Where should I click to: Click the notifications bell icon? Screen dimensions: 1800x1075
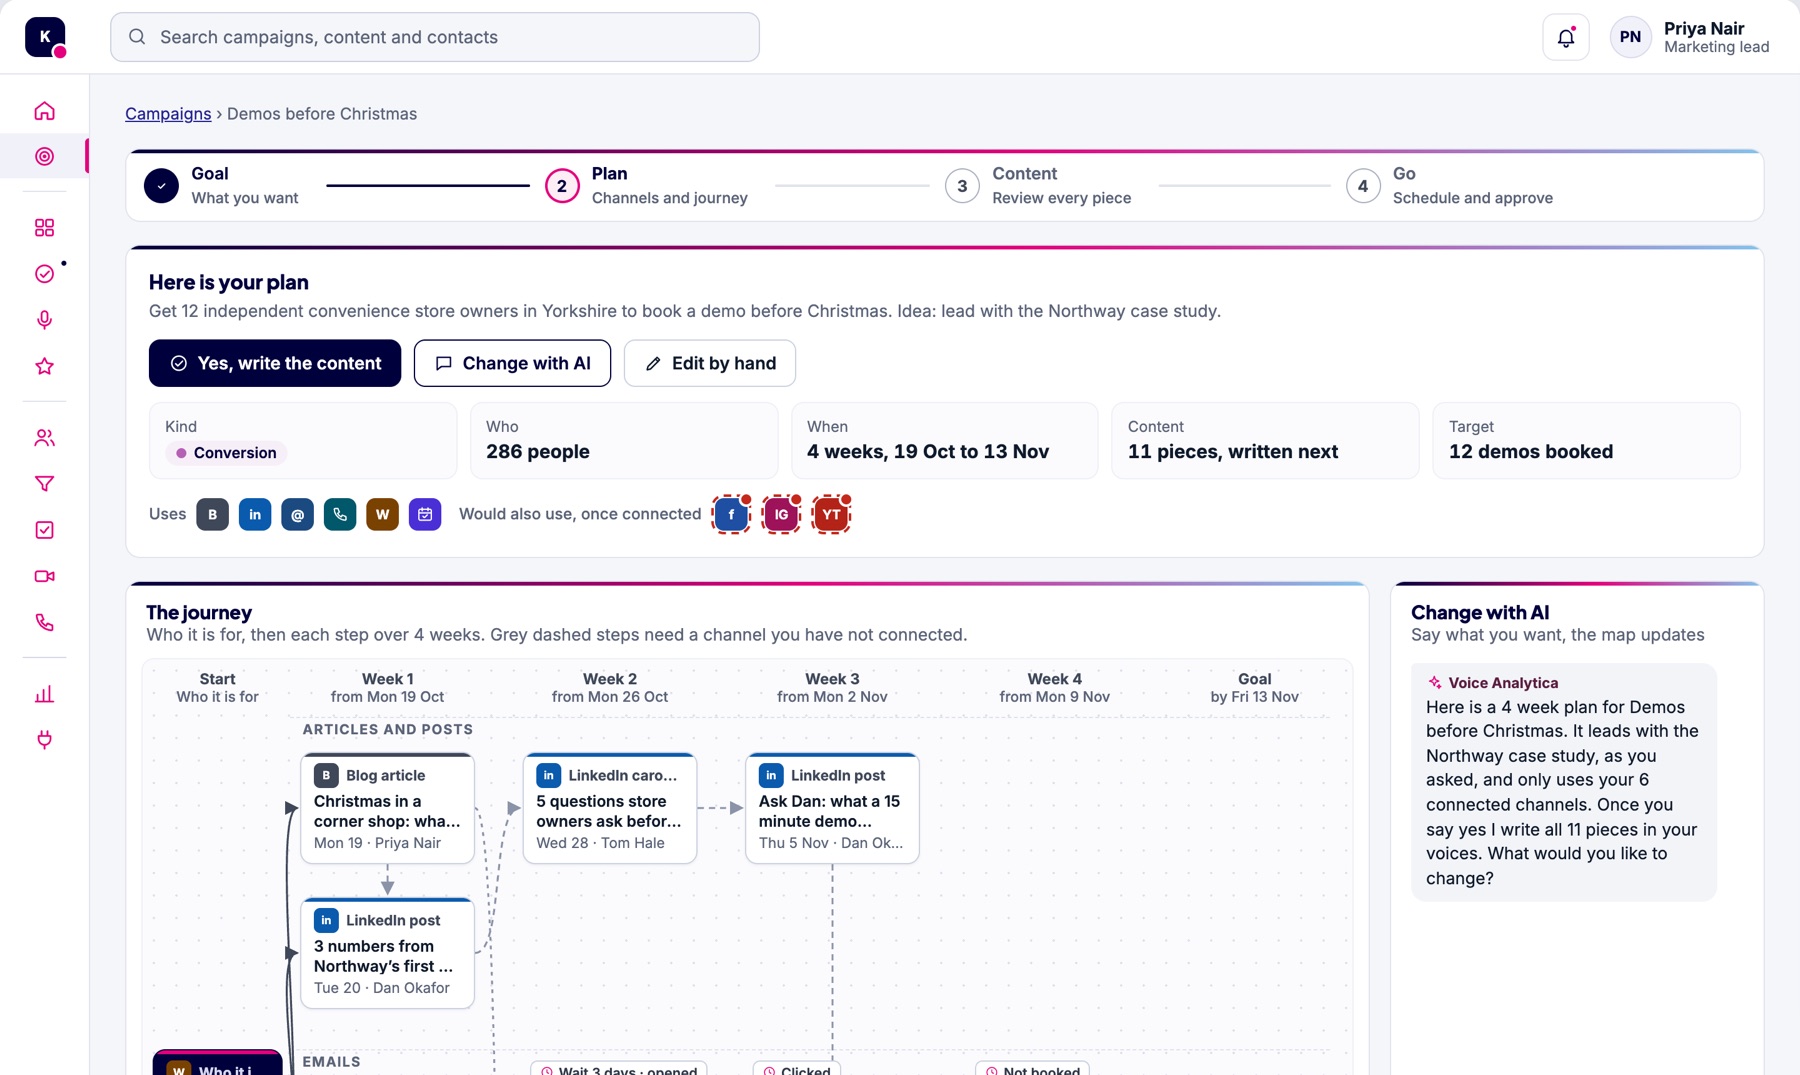[x=1566, y=37]
